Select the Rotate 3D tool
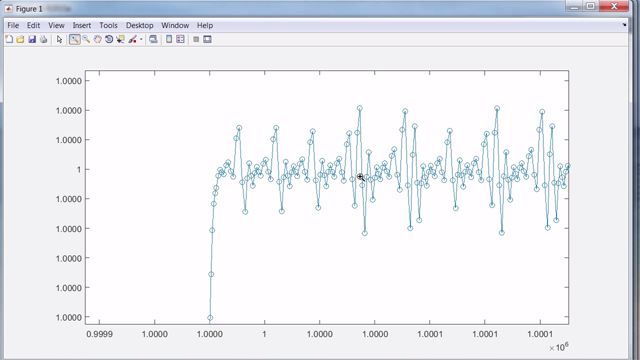Viewport: 640px width, 360px height. [x=109, y=39]
